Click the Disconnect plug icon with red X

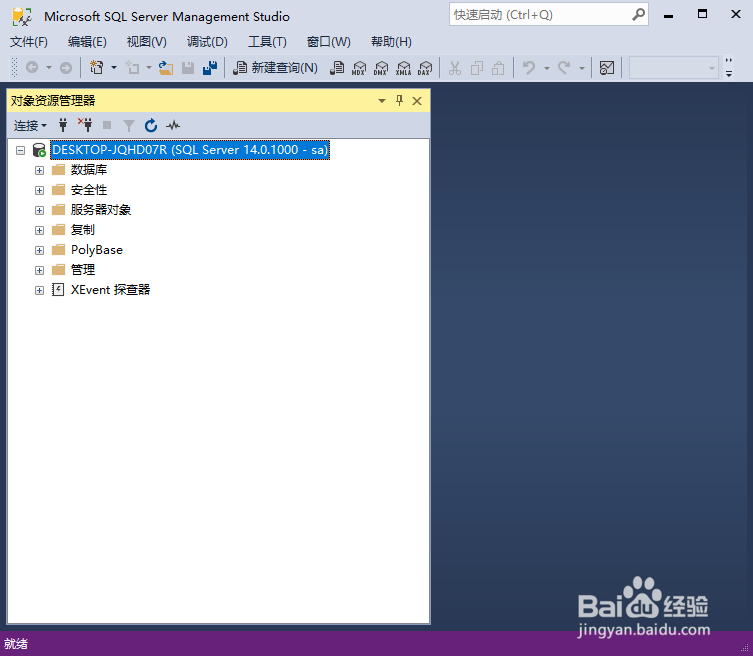[85, 125]
